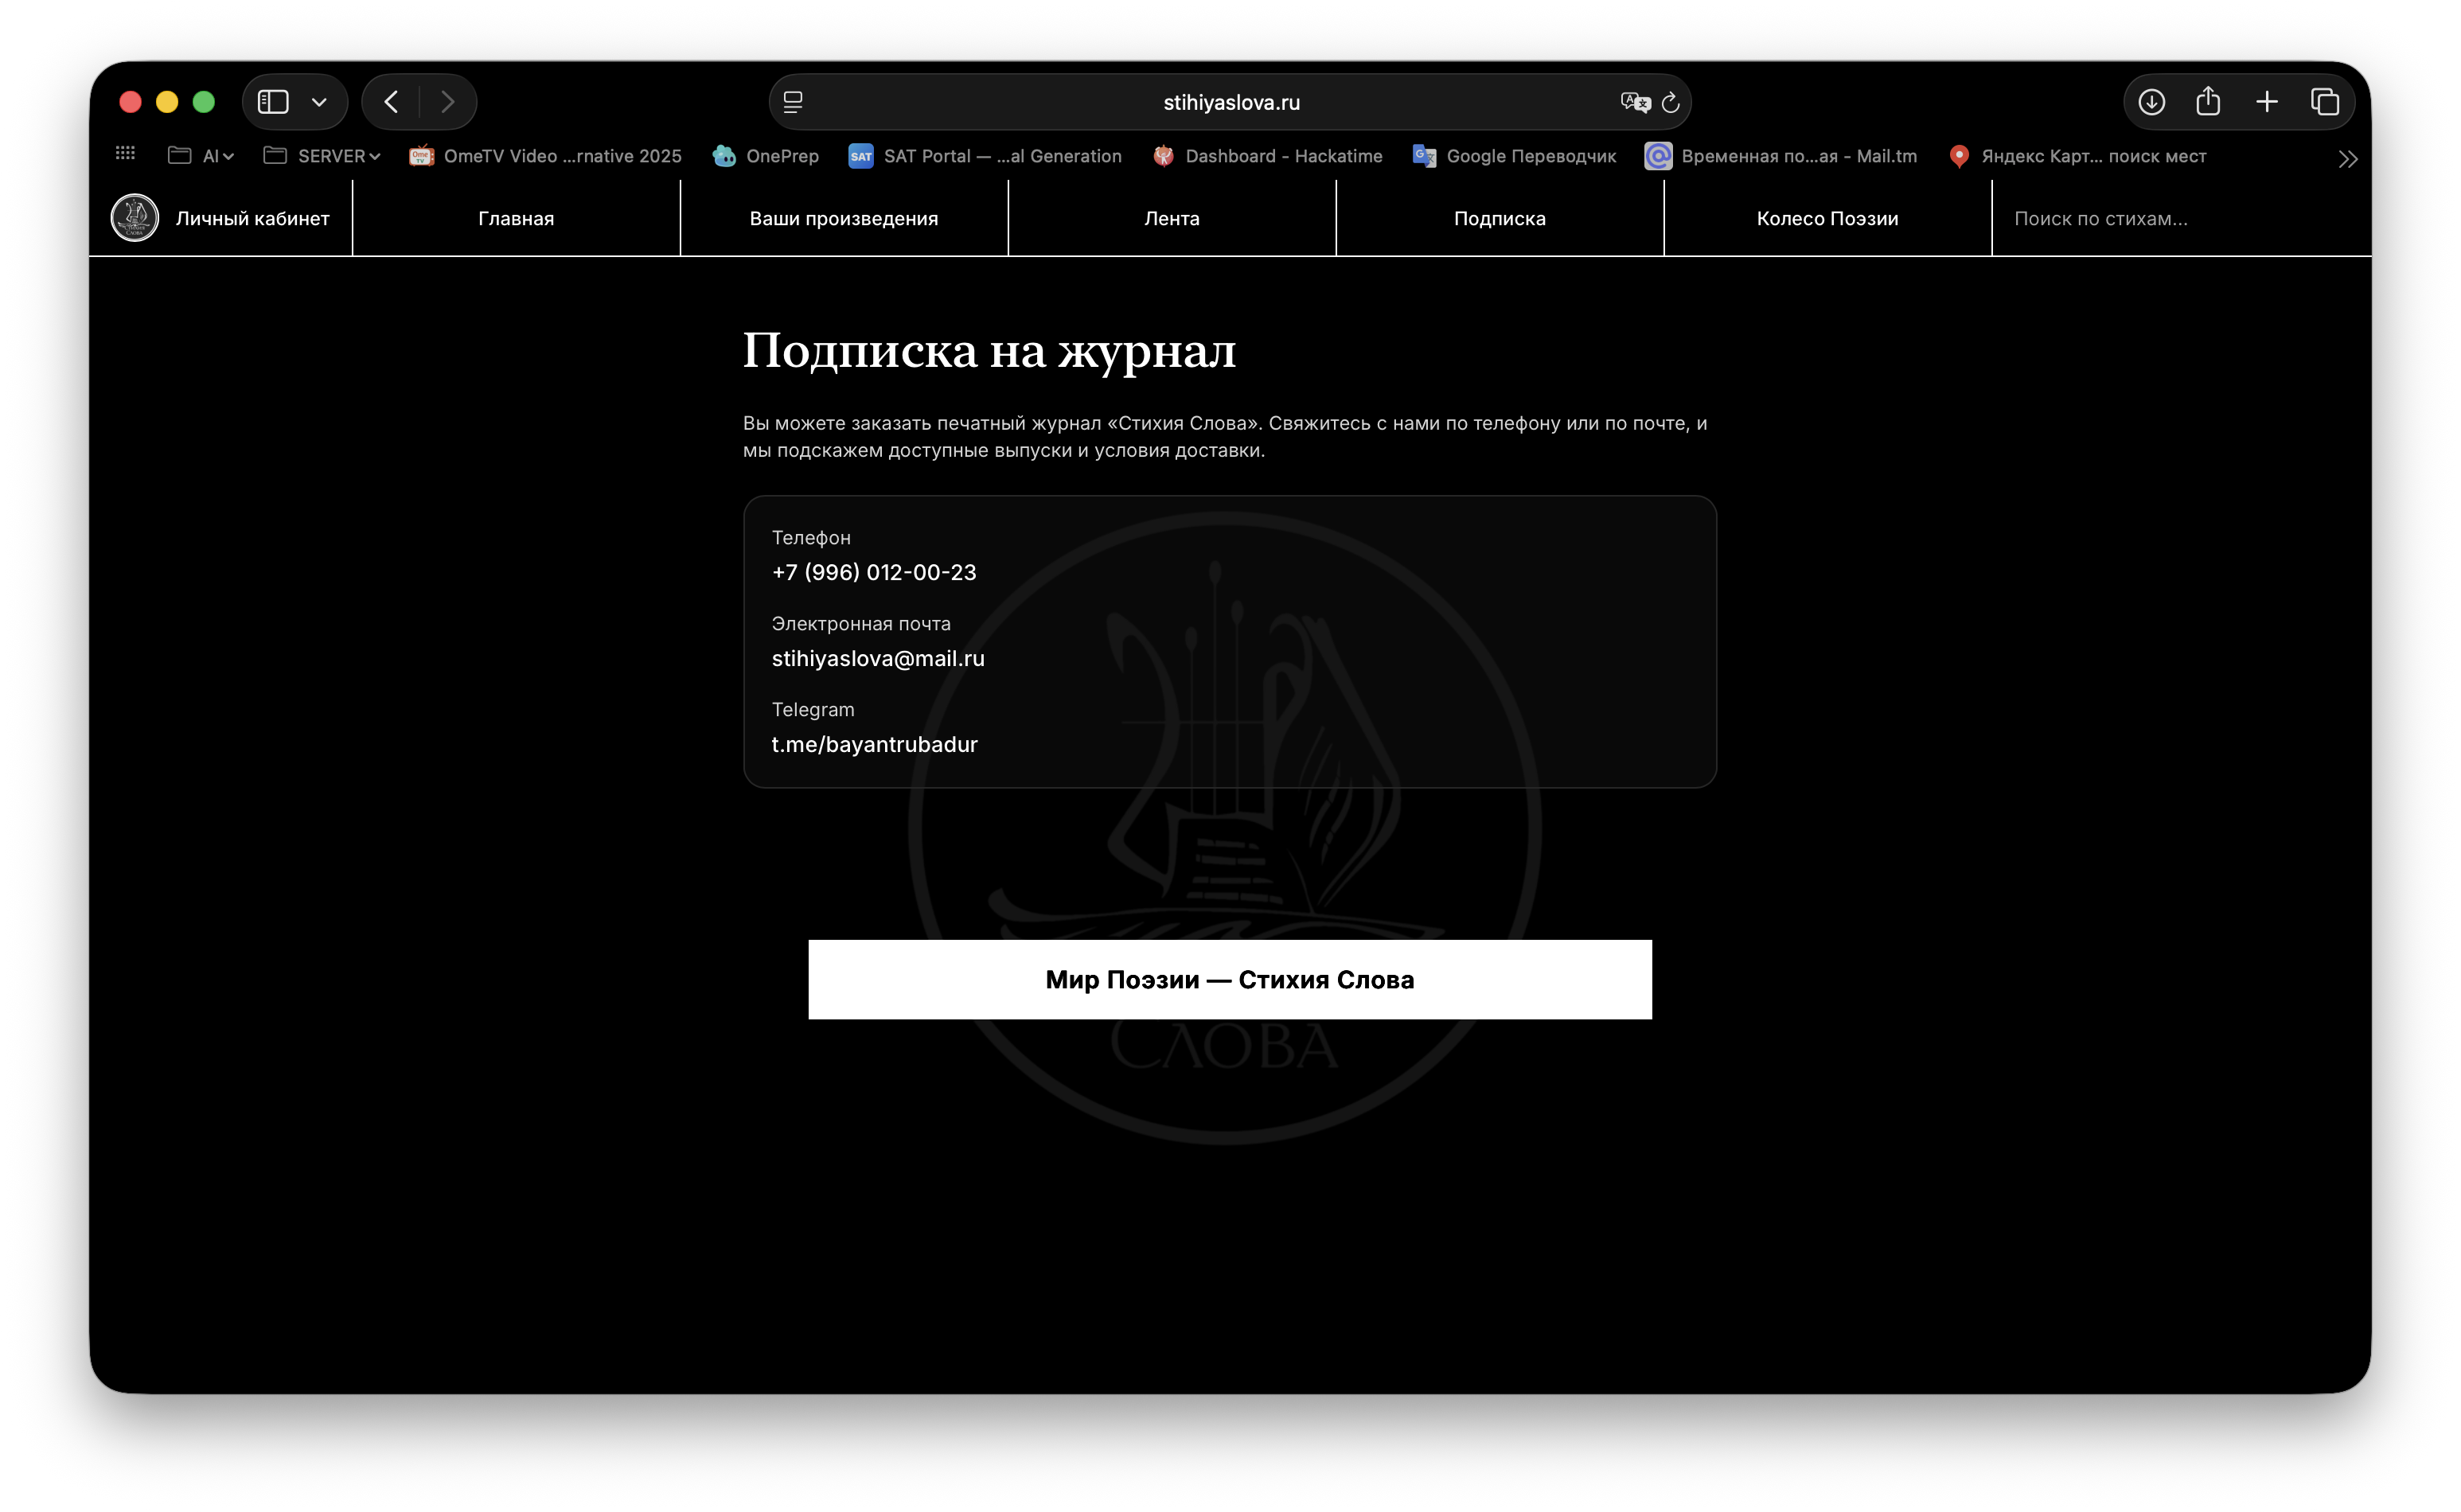Click the green fullscreen window button
The image size is (2461, 1512).
tap(204, 102)
